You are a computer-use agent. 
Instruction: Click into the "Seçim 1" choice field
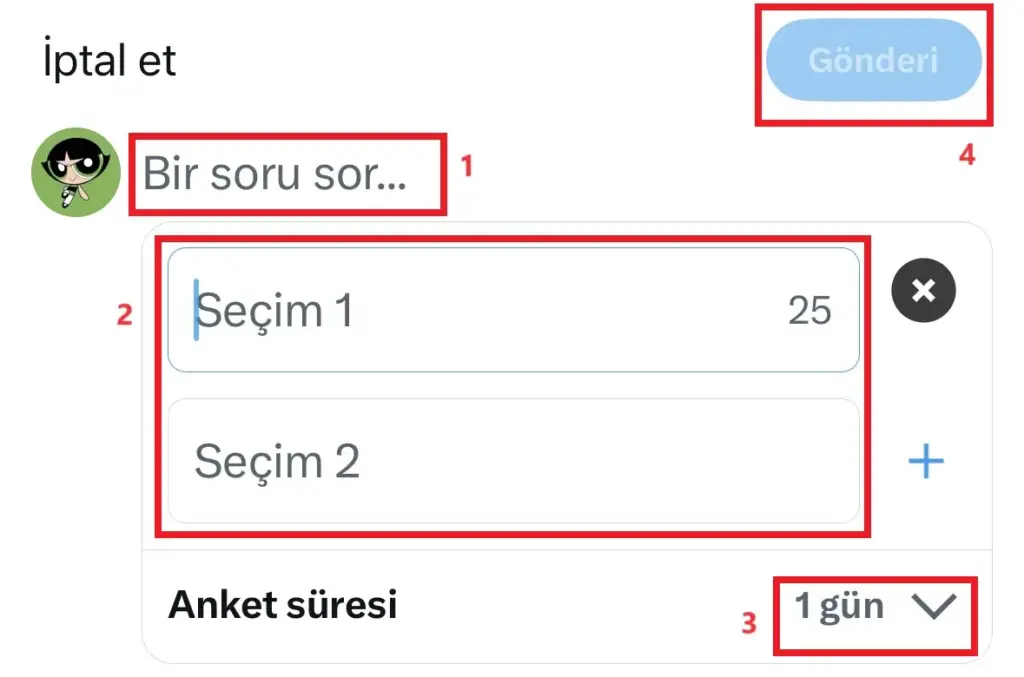[480, 311]
